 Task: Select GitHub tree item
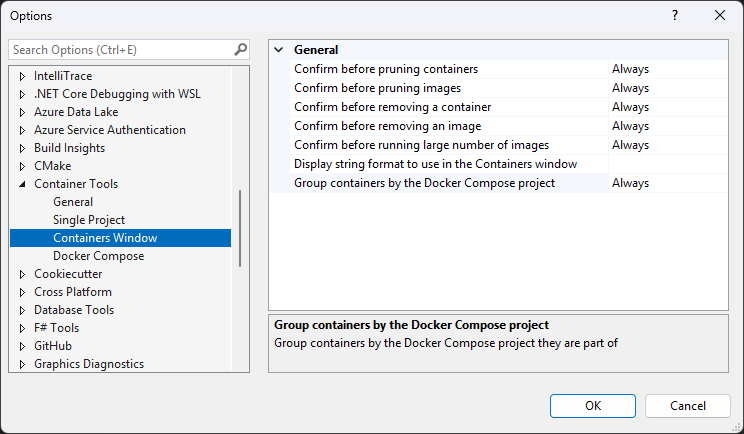[x=53, y=346]
